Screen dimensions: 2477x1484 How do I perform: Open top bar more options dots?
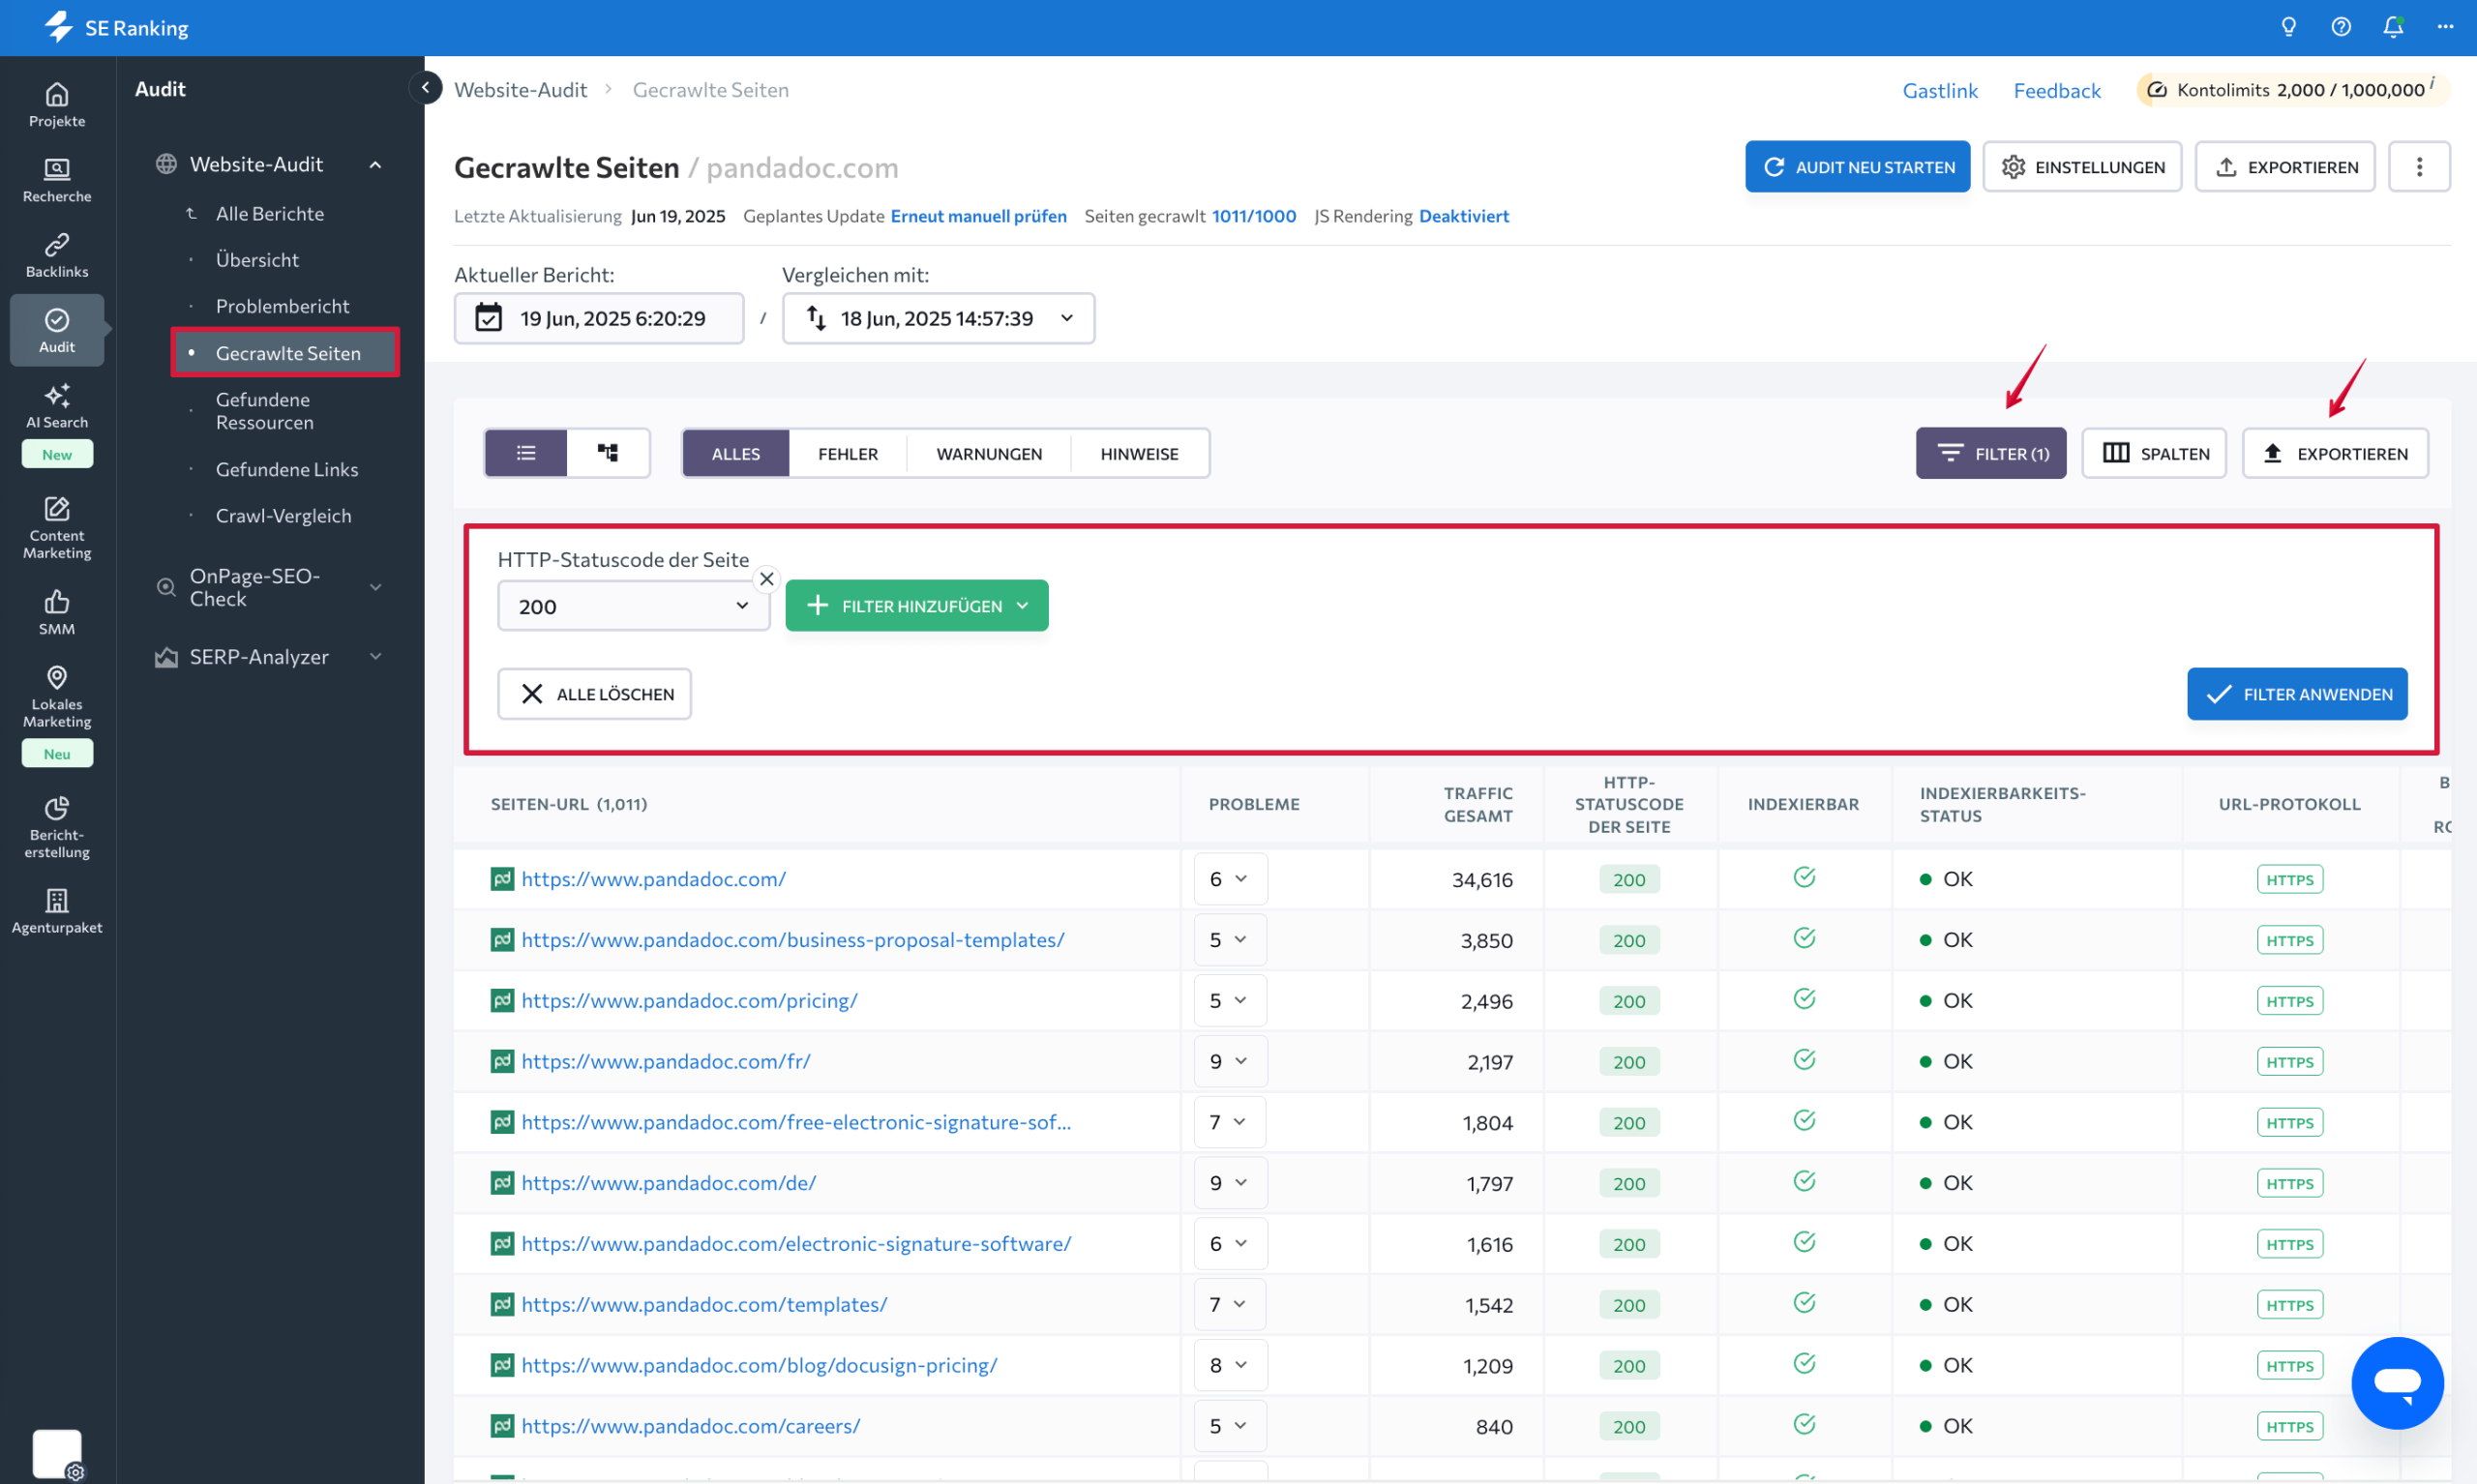[x=2445, y=27]
